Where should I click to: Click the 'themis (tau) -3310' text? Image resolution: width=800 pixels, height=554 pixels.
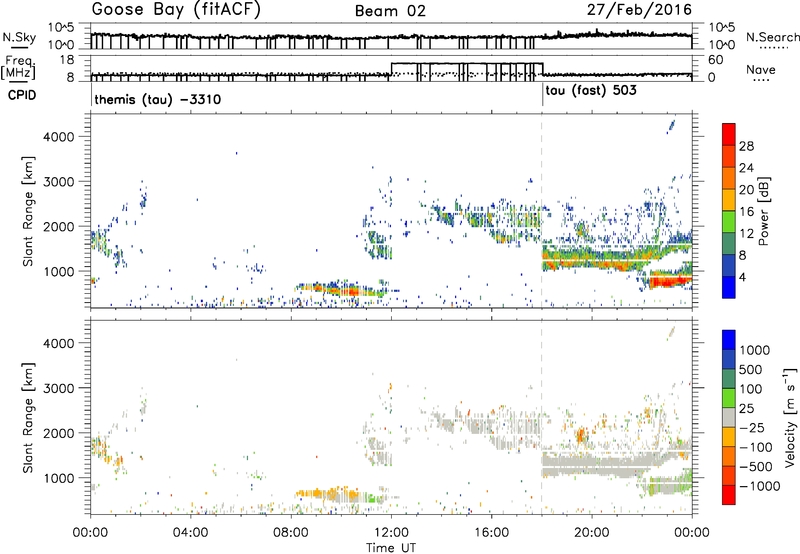(158, 99)
